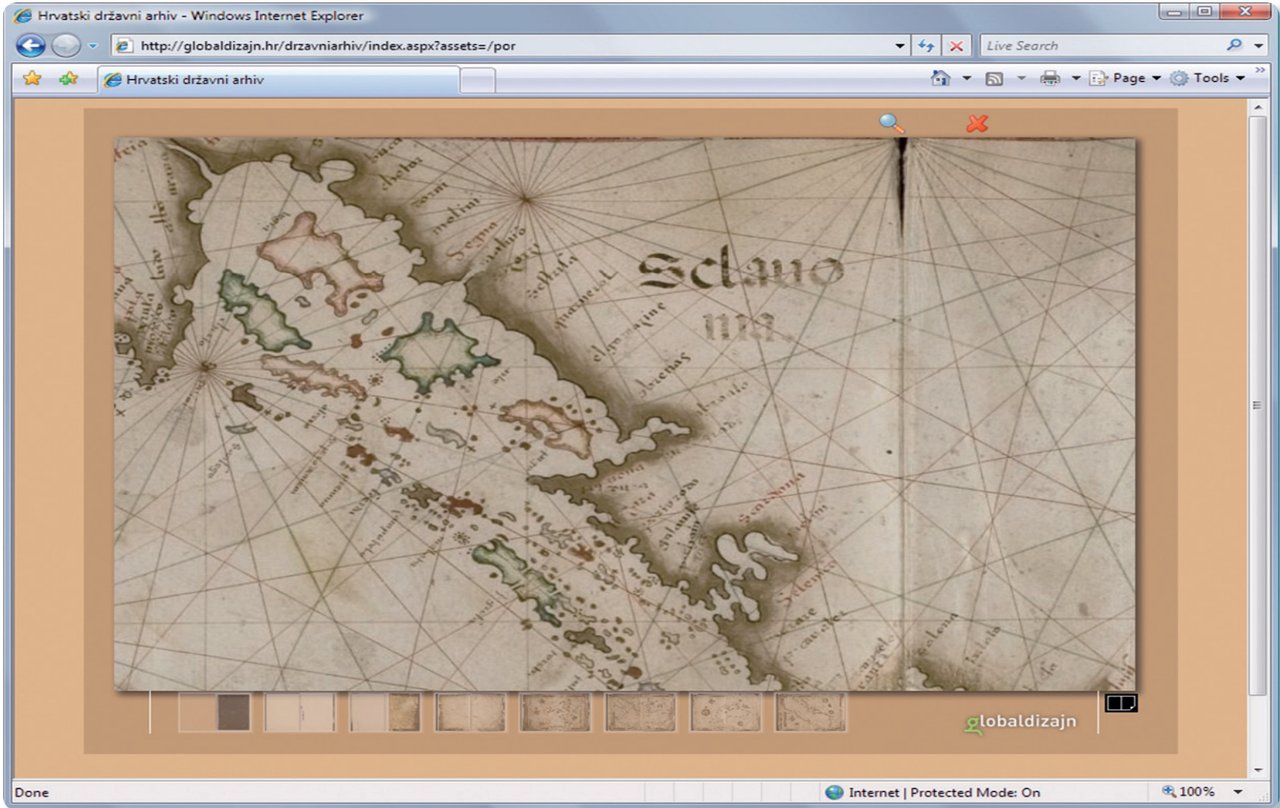Screen dimensions: 1280x808
Task: Click the Internet Explorer title bar icon
Action: (x=22, y=15)
